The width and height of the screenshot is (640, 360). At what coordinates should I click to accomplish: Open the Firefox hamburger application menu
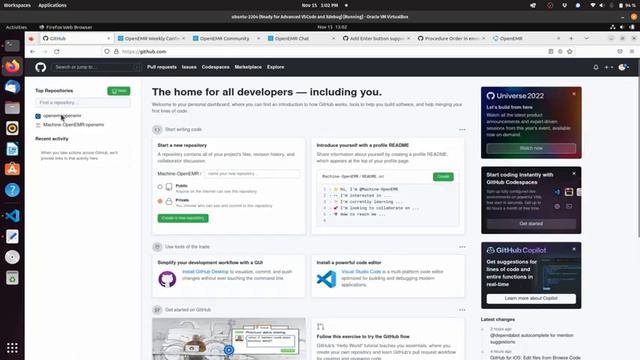[631, 52]
